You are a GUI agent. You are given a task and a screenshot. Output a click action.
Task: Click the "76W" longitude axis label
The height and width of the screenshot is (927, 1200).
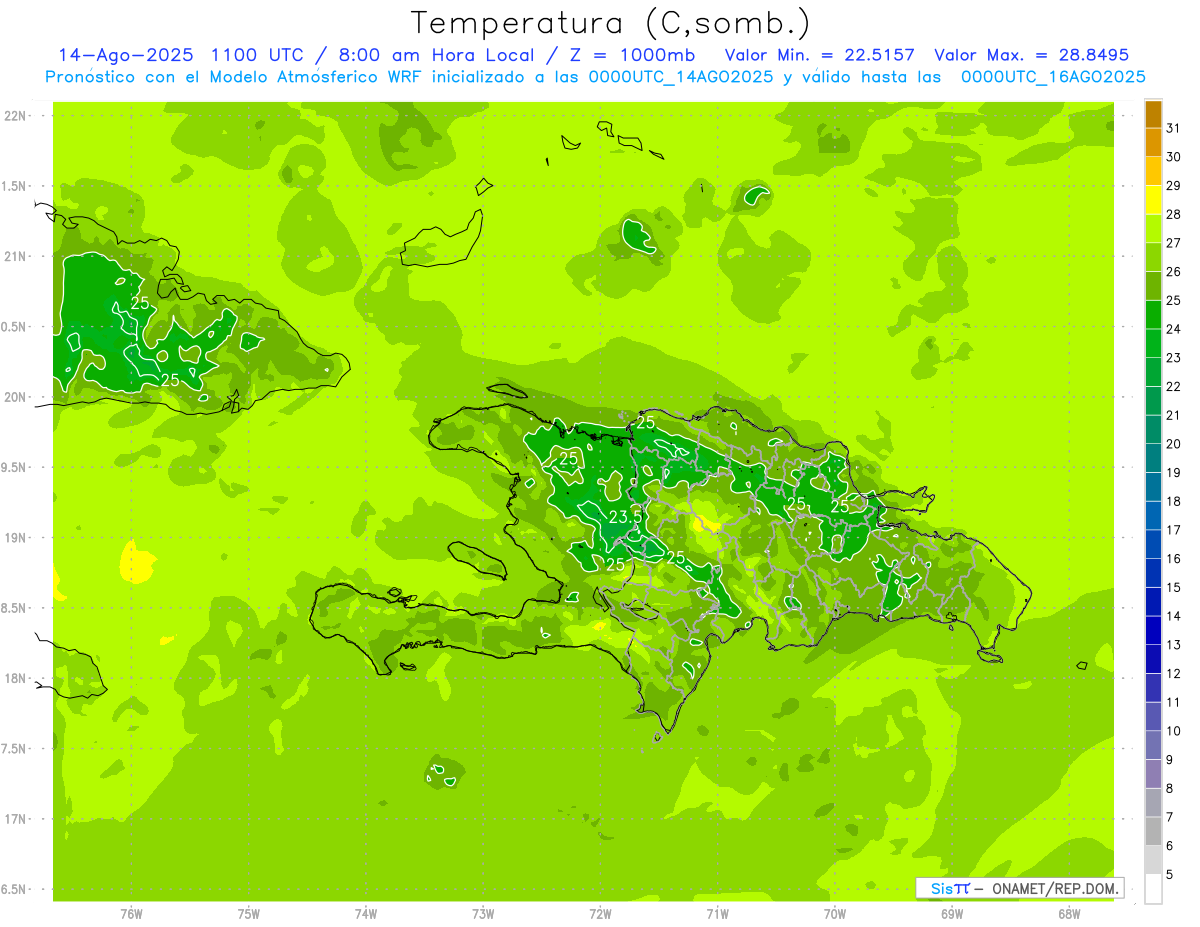(x=131, y=914)
